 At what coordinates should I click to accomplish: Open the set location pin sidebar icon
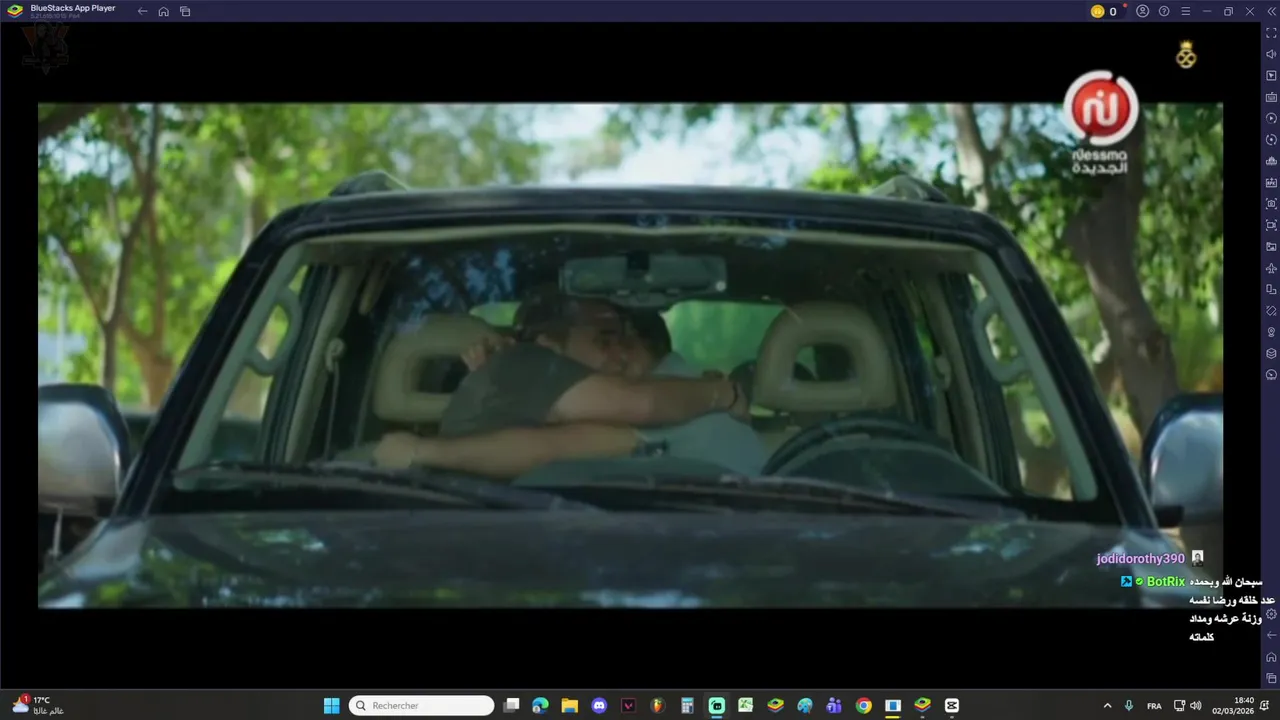tap(1271, 332)
